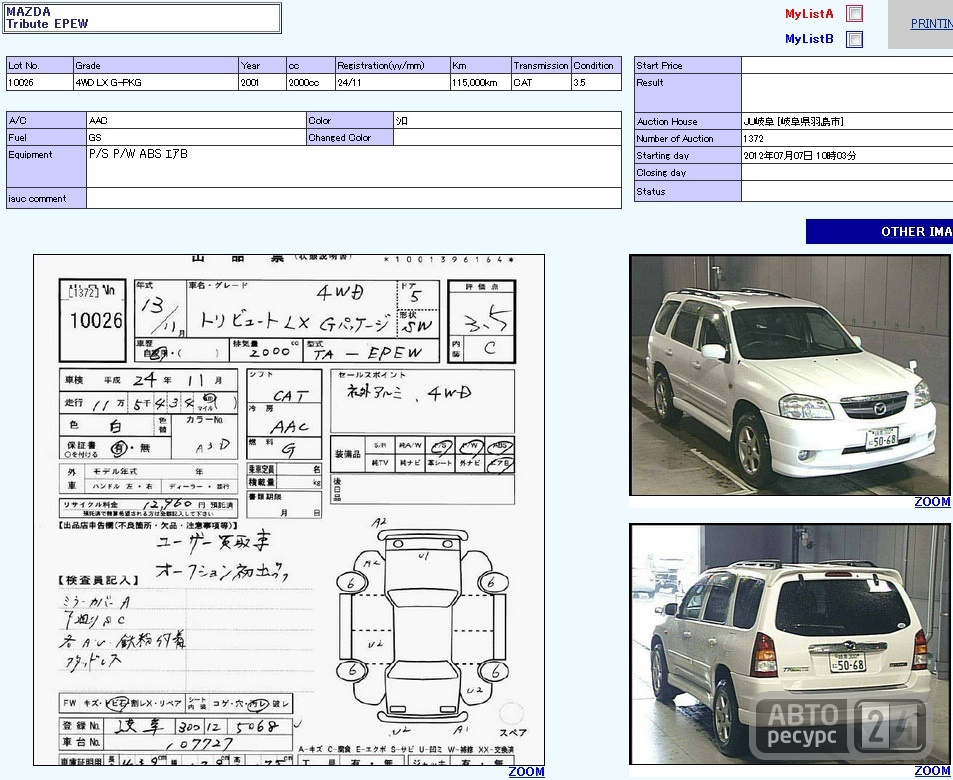This screenshot has height=780, width=953.
Task: Click the MyListA label
Action: pyautogui.click(x=809, y=13)
